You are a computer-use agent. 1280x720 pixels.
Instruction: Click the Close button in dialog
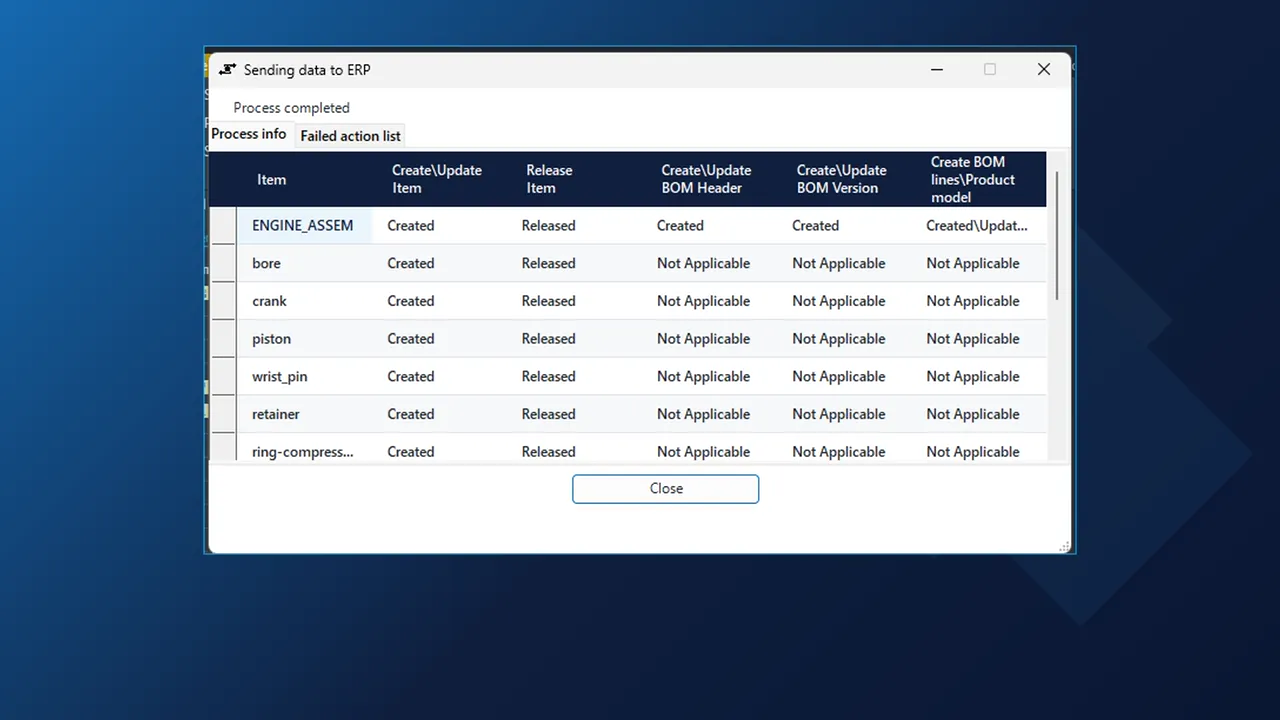pyautogui.click(x=665, y=489)
